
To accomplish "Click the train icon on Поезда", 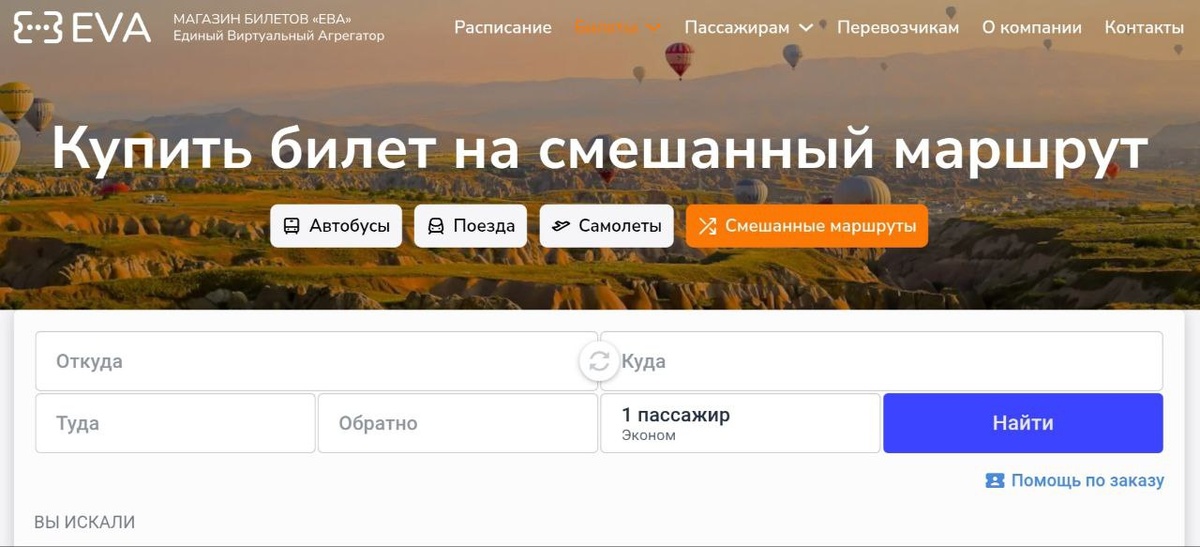I will point(436,226).
